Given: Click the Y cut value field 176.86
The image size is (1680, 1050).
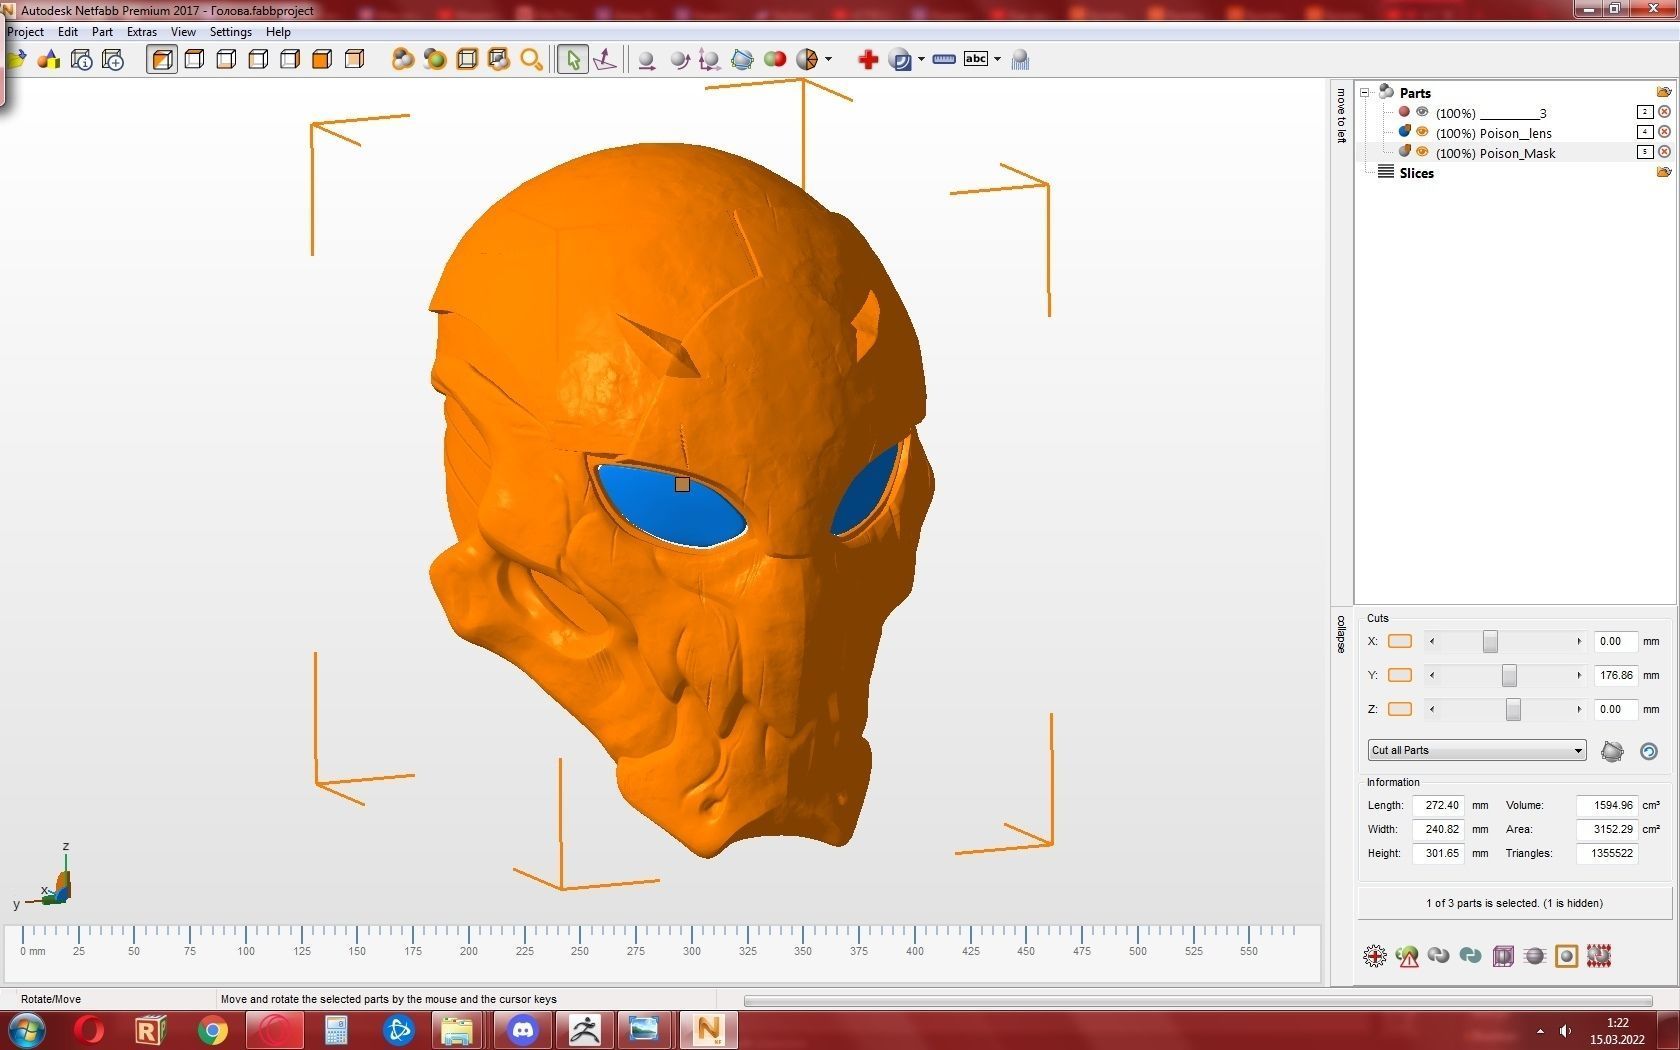Looking at the screenshot, I should [x=1615, y=676].
